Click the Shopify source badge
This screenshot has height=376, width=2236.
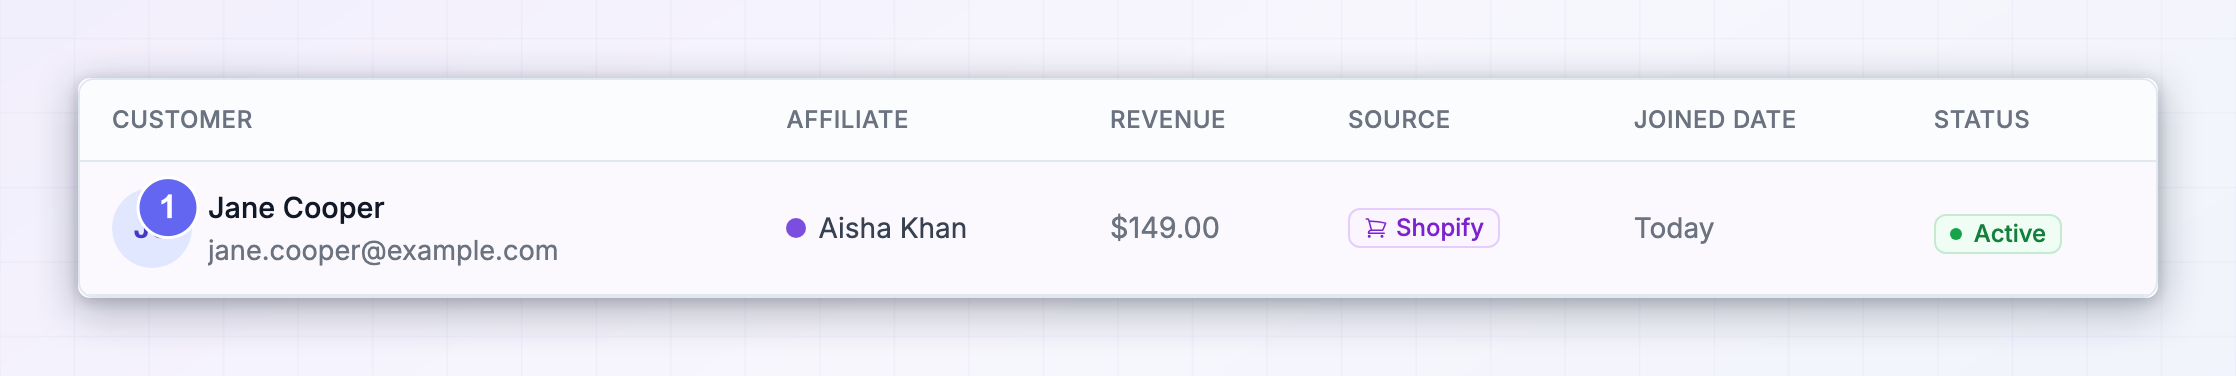point(1424,228)
